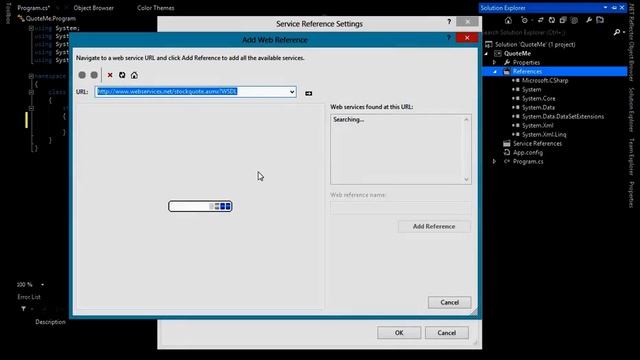Image resolution: width=640 pixels, height=360 pixels.
Task: Open the Error List panel tab
Action: (29, 297)
